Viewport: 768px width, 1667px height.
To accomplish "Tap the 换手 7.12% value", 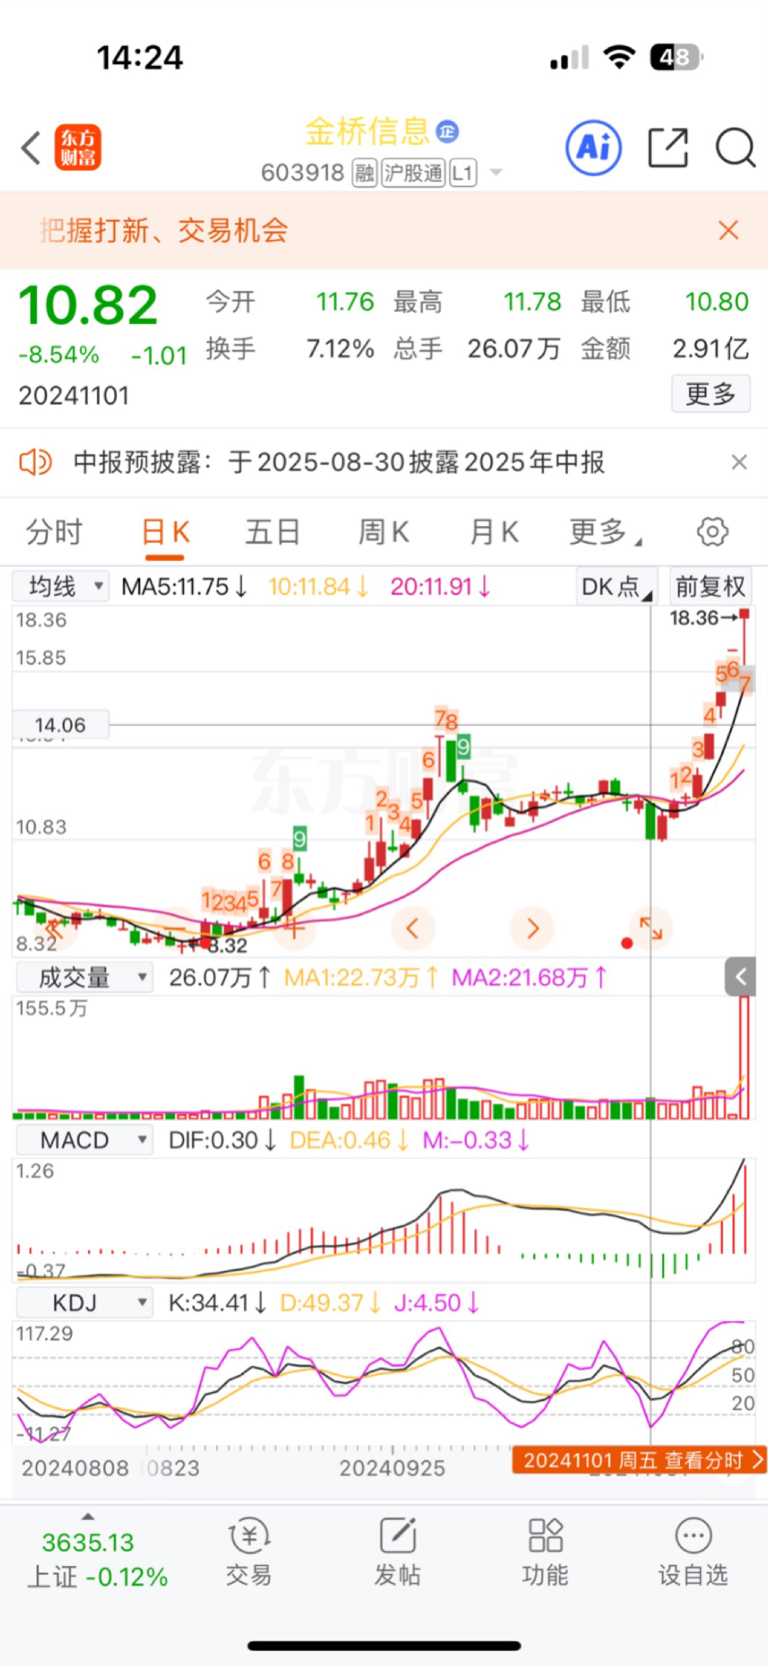I will point(340,348).
